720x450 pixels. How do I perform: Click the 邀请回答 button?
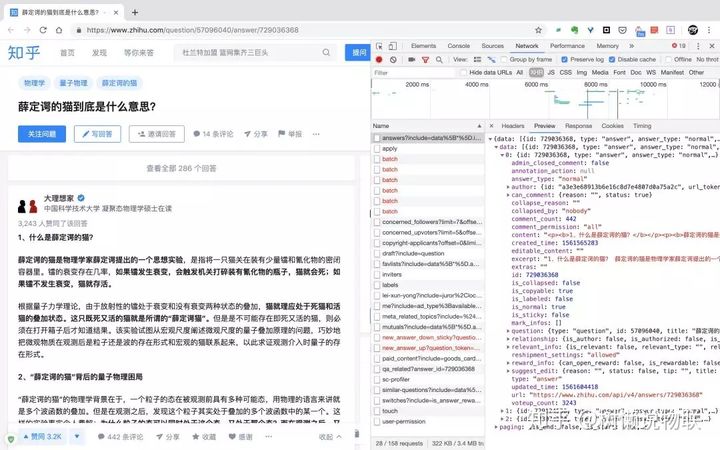pyautogui.click(x=157, y=134)
